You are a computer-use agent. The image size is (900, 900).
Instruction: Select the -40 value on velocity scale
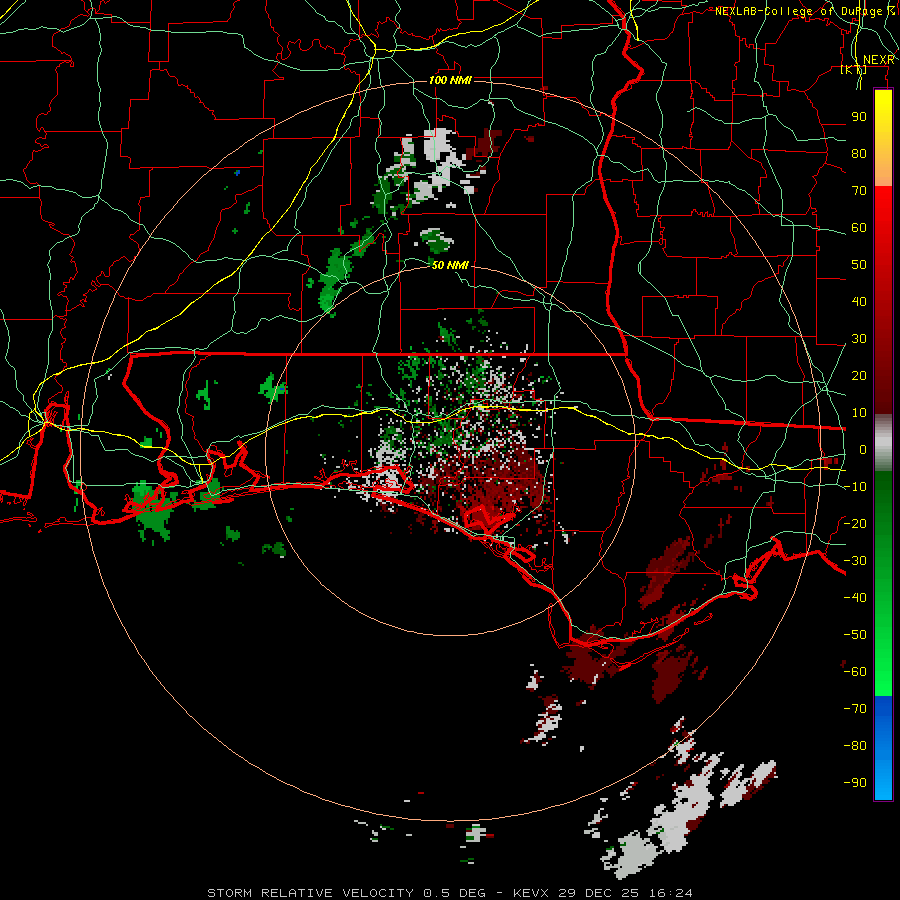[x=855, y=598]
